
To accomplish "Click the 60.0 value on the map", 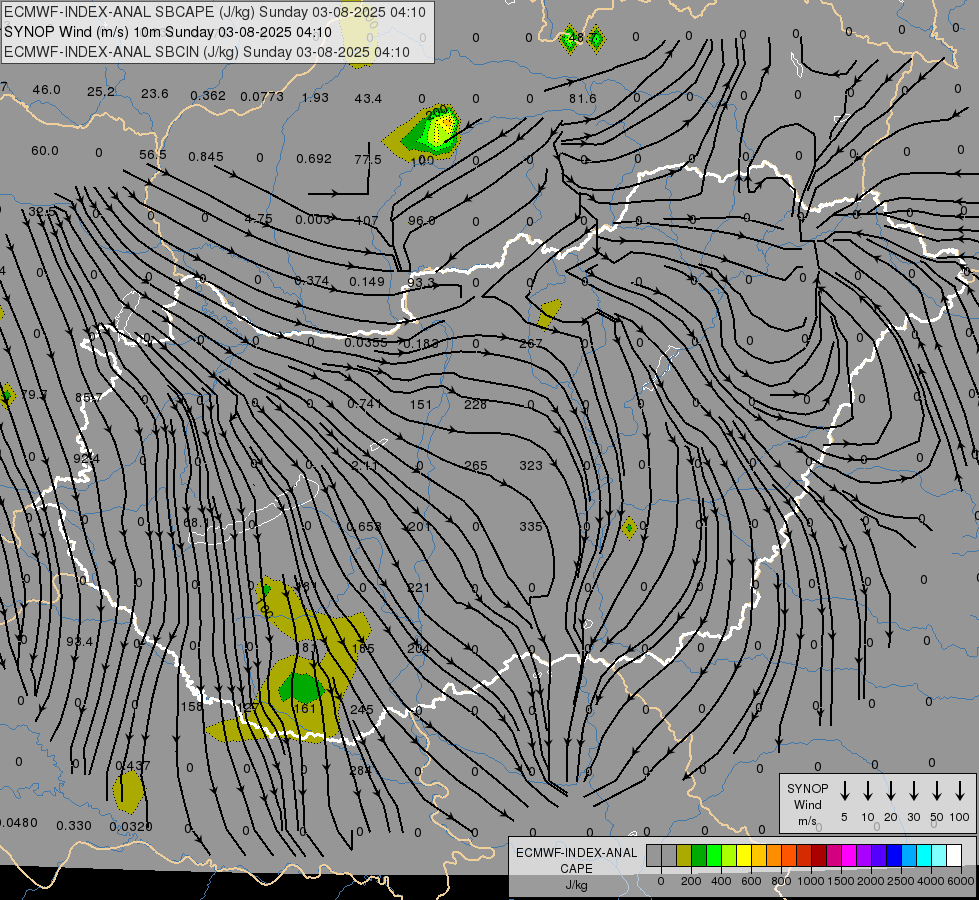I will click(x=45, y=151).
